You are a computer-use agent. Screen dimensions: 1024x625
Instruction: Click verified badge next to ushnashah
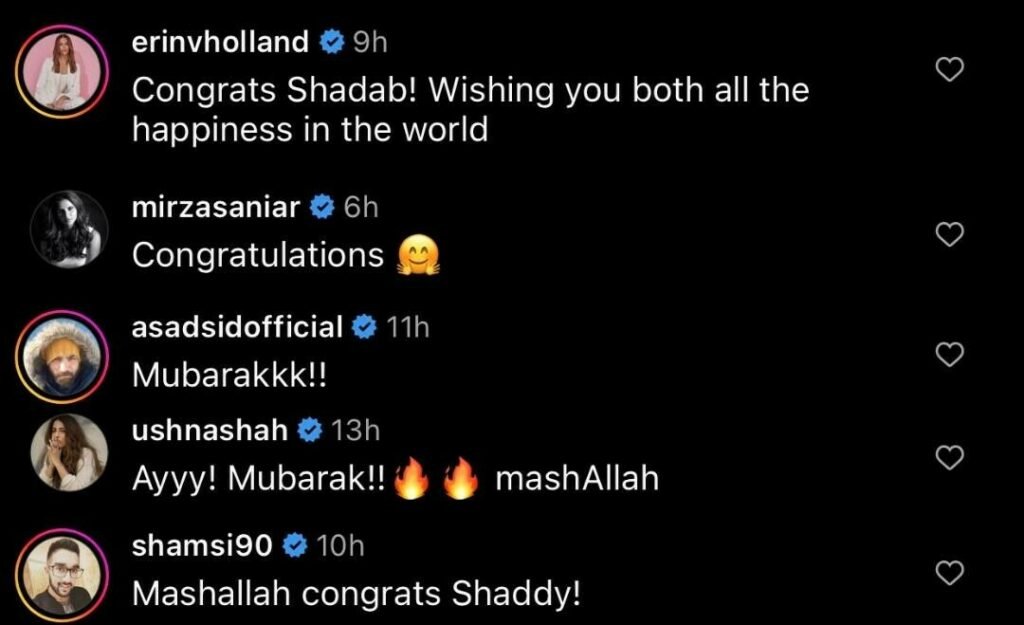click(x=309, y=430)
